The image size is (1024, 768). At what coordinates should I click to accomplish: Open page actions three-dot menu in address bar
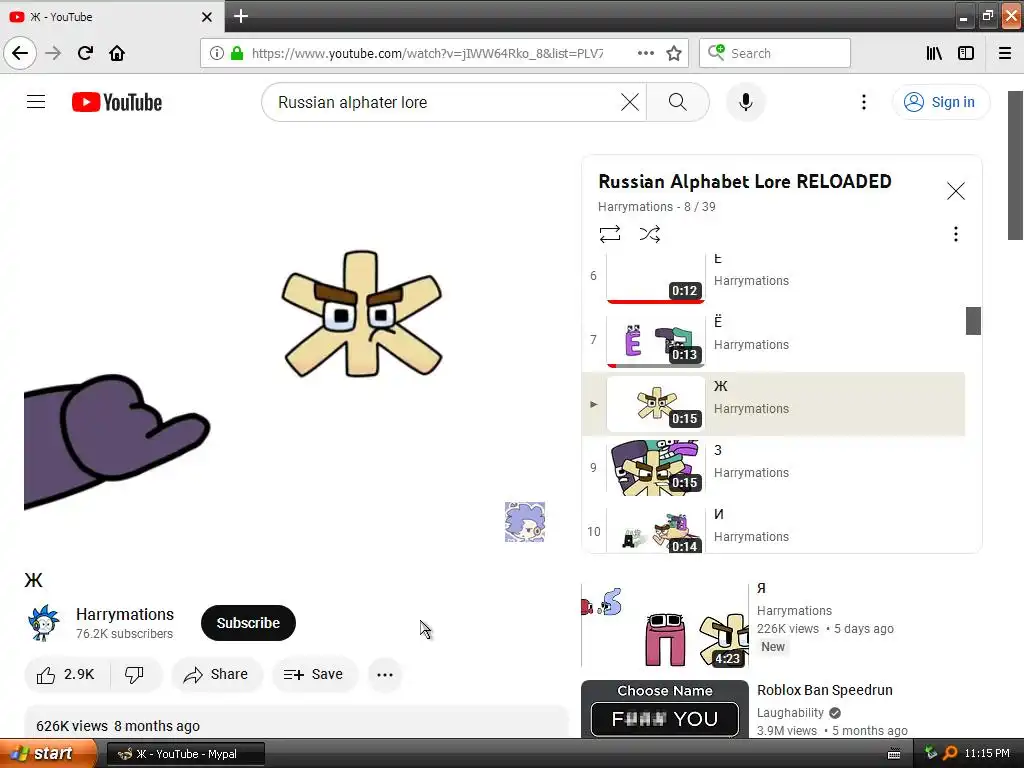click(x=645, y=53)
